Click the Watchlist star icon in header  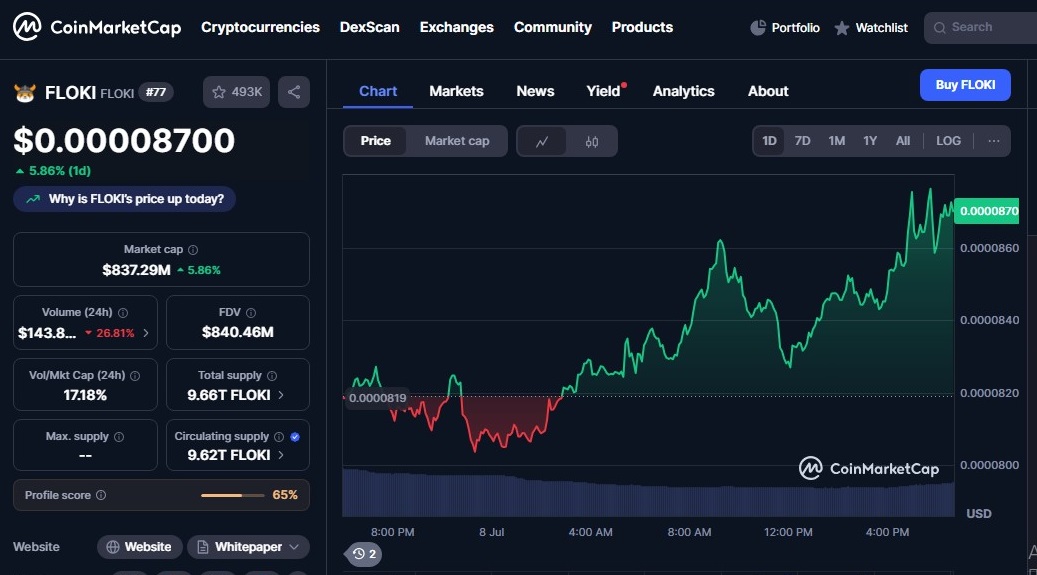pos(841,28)
